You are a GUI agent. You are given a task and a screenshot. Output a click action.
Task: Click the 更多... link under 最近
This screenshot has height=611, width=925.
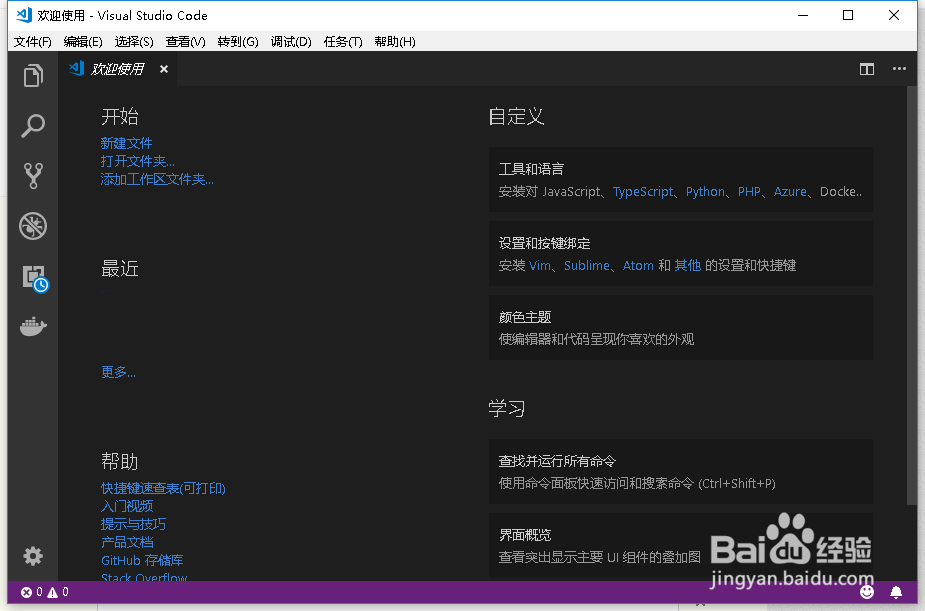point(118,372)
